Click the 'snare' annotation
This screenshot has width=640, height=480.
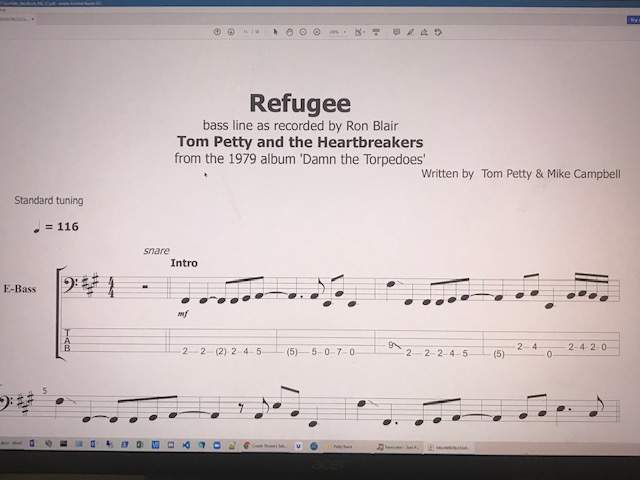(156, 251)
